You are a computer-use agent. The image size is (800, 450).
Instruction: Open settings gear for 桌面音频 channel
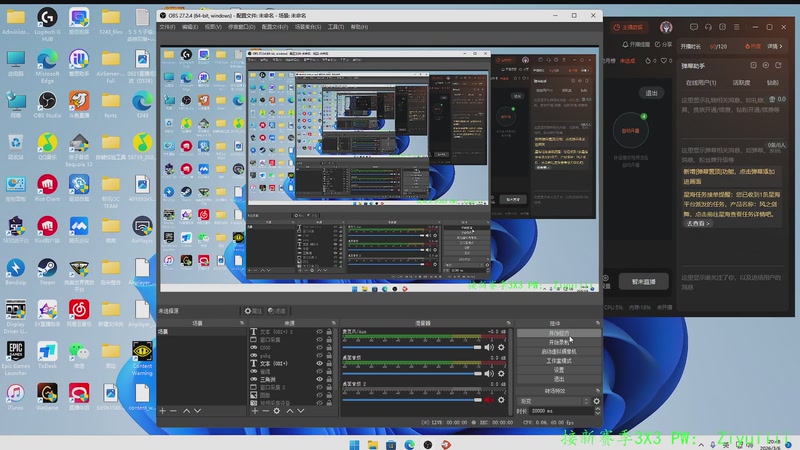[501, 373]
